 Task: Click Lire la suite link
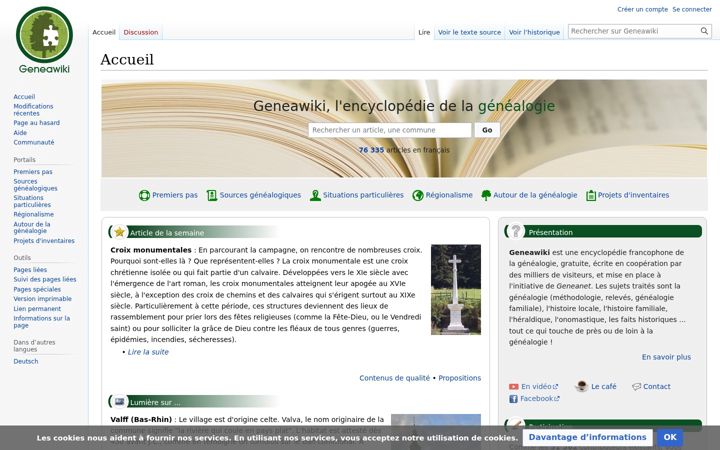click(x=148, y=352)
